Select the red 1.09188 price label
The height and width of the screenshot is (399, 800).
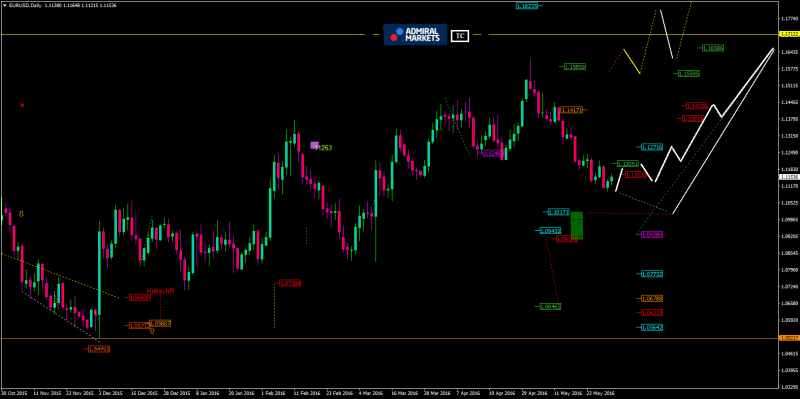pyautogui.click(x=567, y=238)
